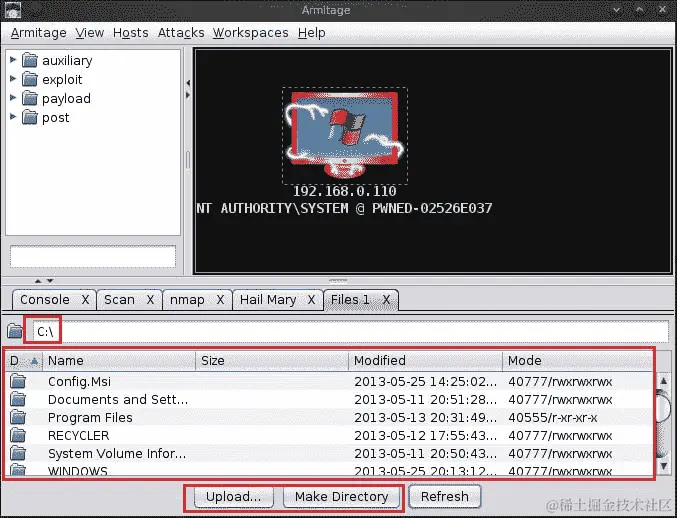The height and width of the screenshot is (518, 677).
Task: Collapse the module panel with the left divider arrow
Action: [188, 82]
